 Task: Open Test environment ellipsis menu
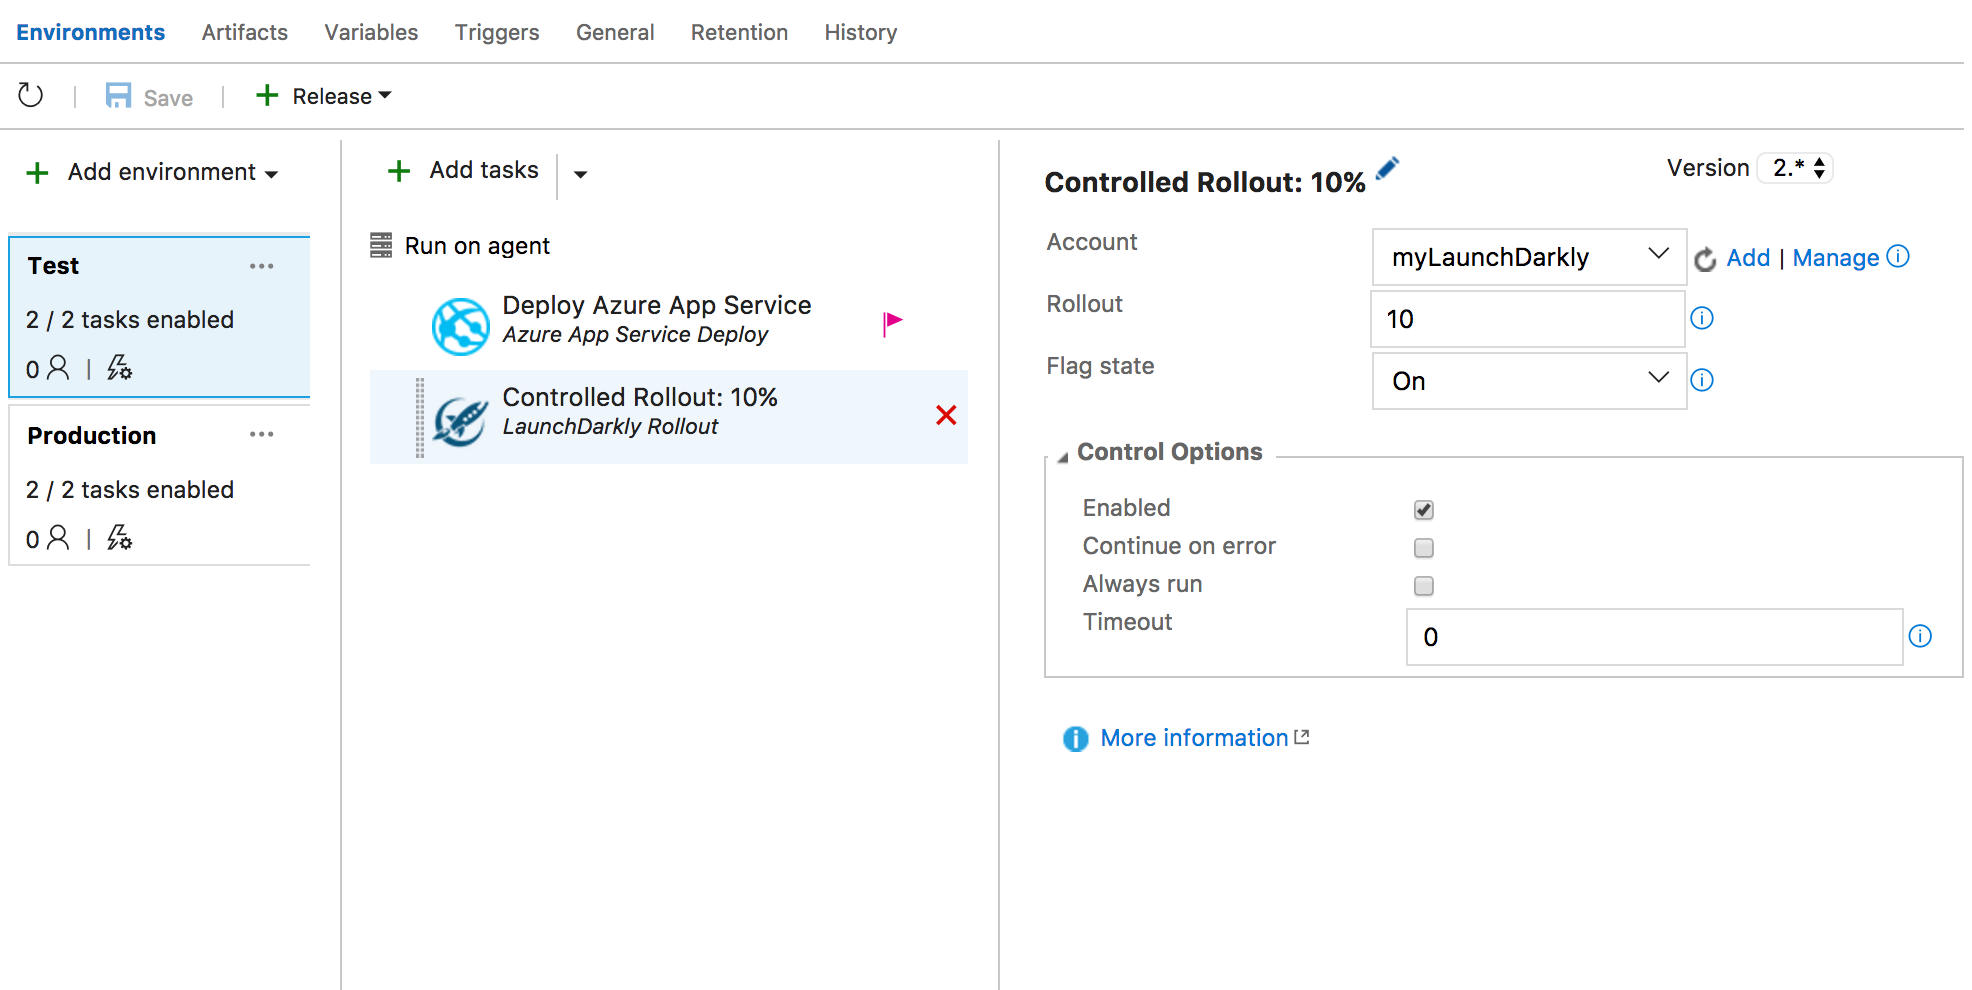pyautogui.click(x=262, y=266)
